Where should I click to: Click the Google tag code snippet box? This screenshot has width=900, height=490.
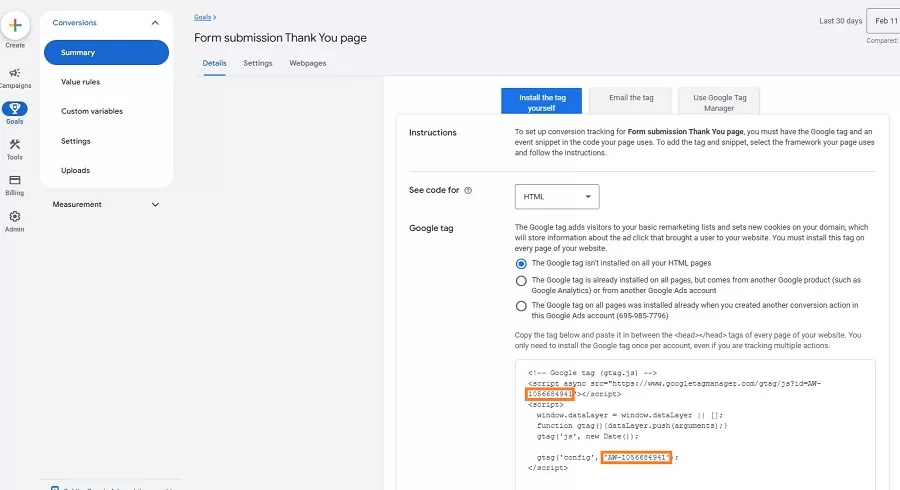[x=695, y=425]
